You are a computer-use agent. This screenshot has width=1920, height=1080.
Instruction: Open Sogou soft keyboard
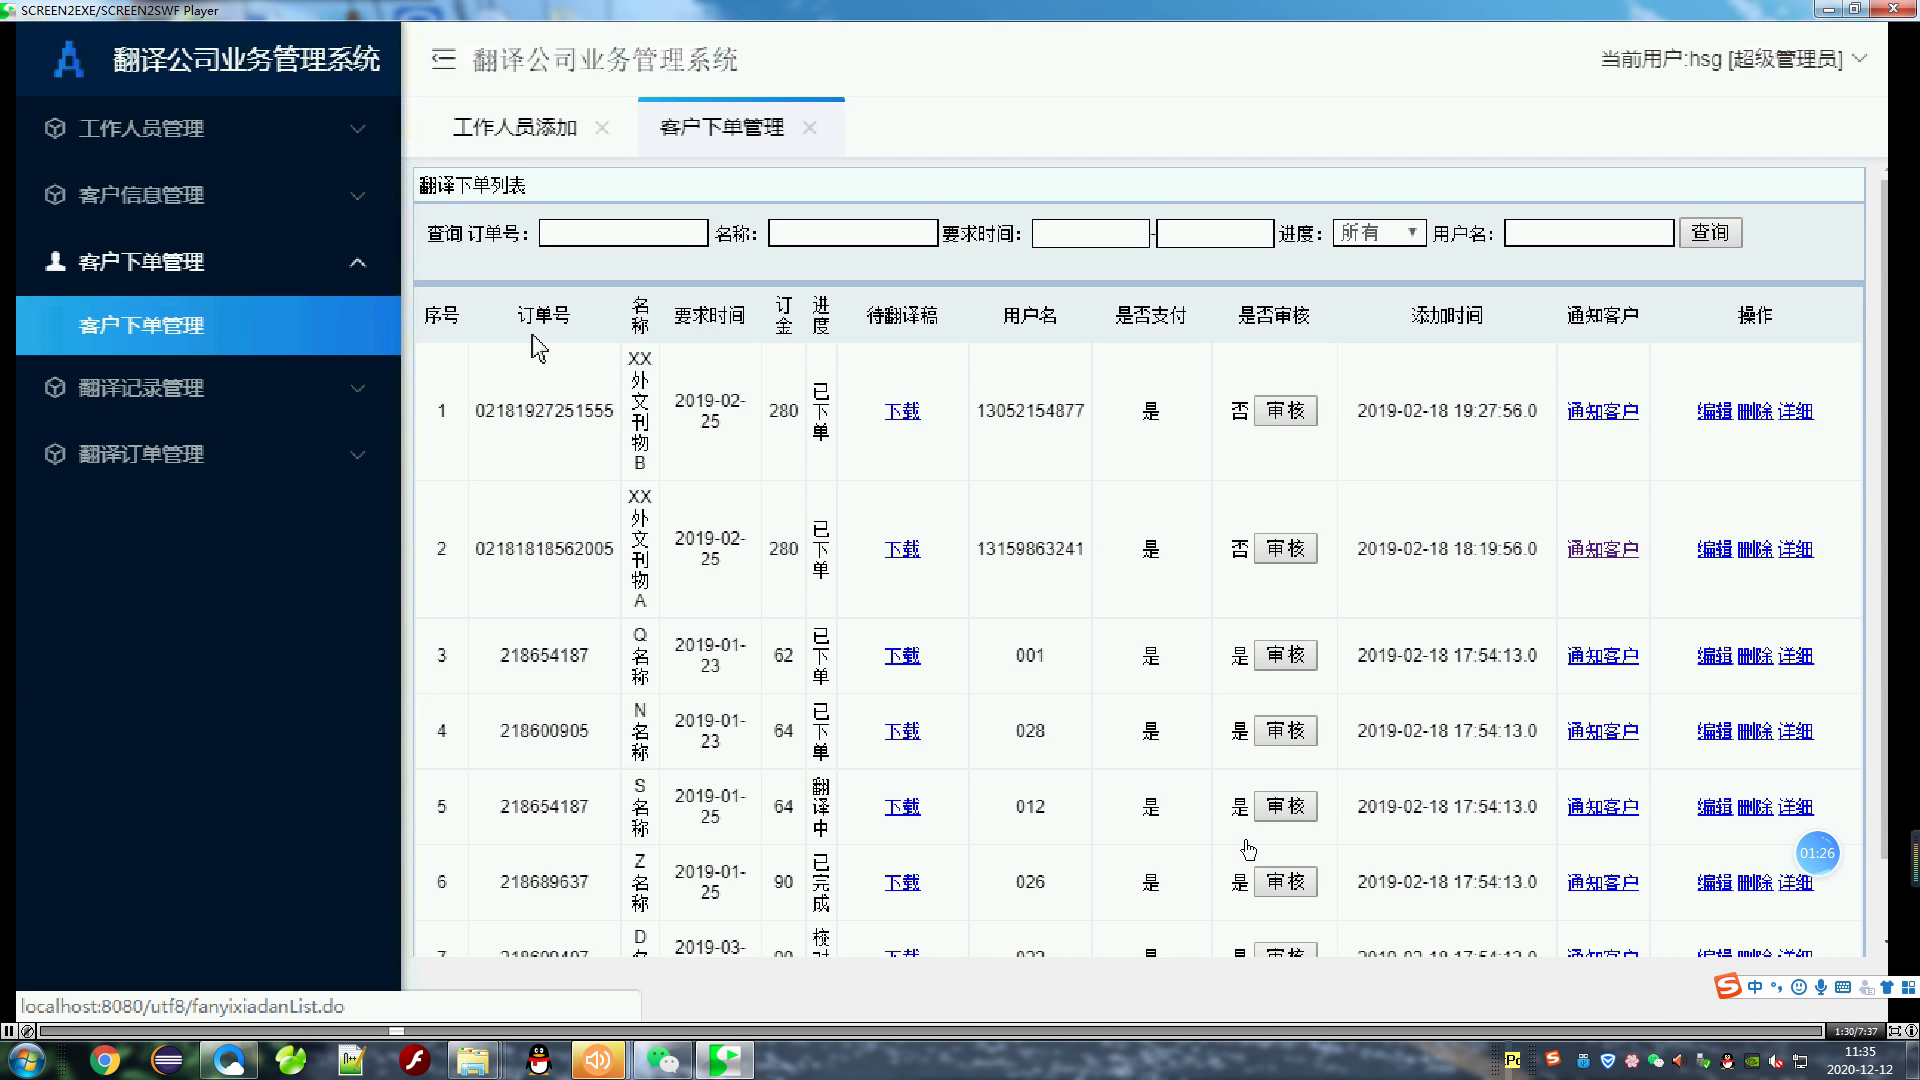tap(1843, 987)
